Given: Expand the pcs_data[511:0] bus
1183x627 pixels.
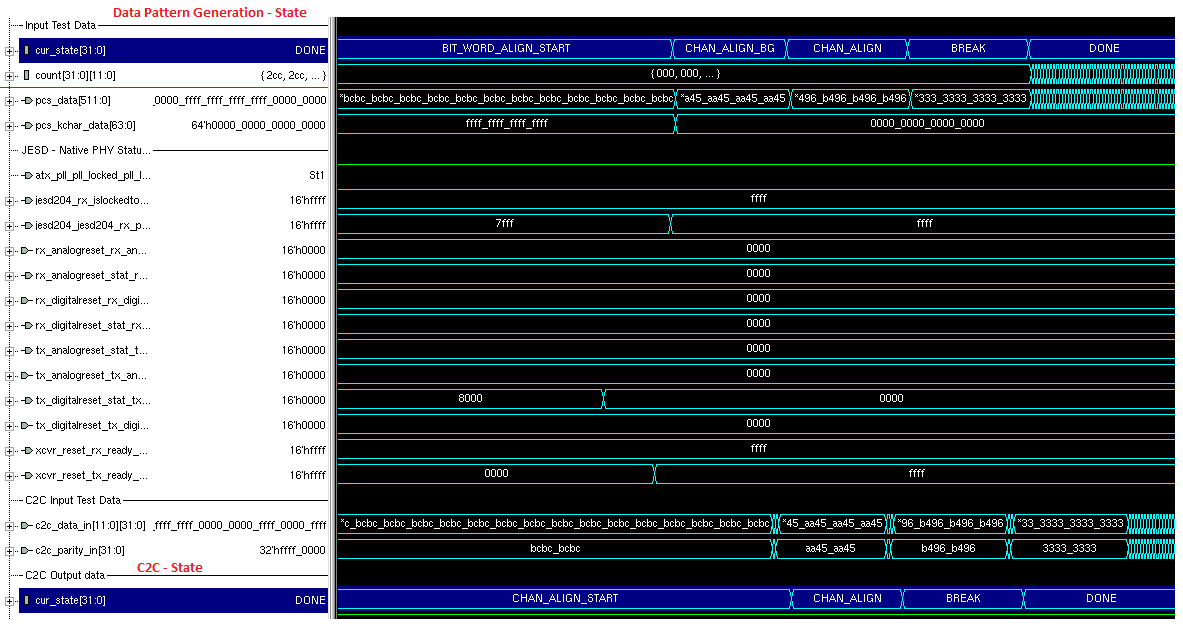Looking at the screenshot, I should (x=9, y=101).
